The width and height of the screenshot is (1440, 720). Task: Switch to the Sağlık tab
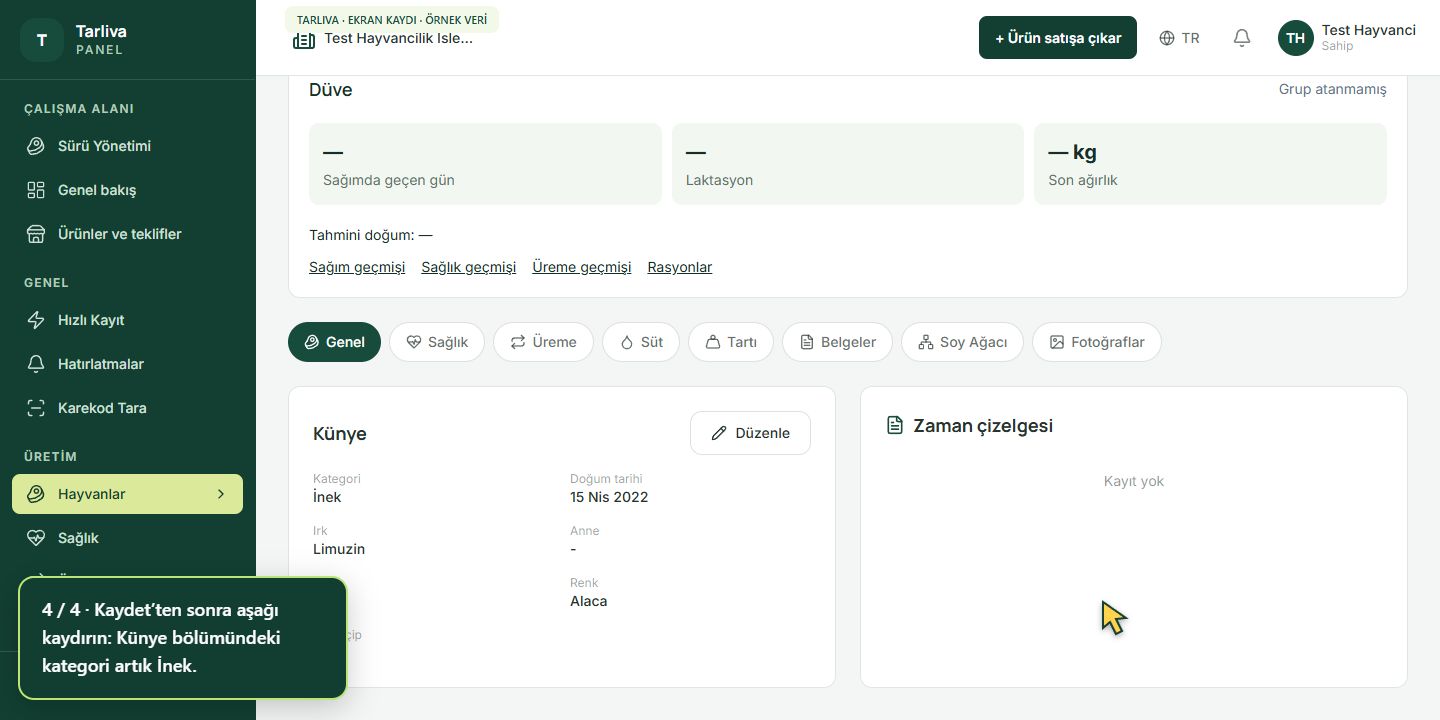coord(437,342)
